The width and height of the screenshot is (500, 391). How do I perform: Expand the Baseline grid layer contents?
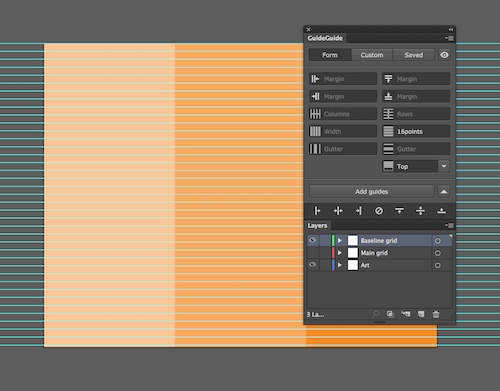click(x=340, y=240)
